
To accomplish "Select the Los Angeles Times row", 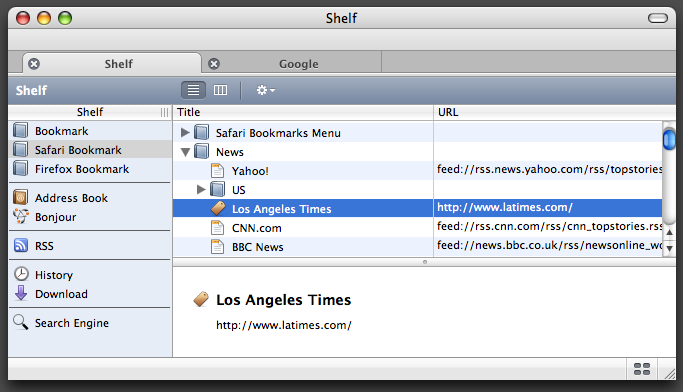I will tap(417, 208).
